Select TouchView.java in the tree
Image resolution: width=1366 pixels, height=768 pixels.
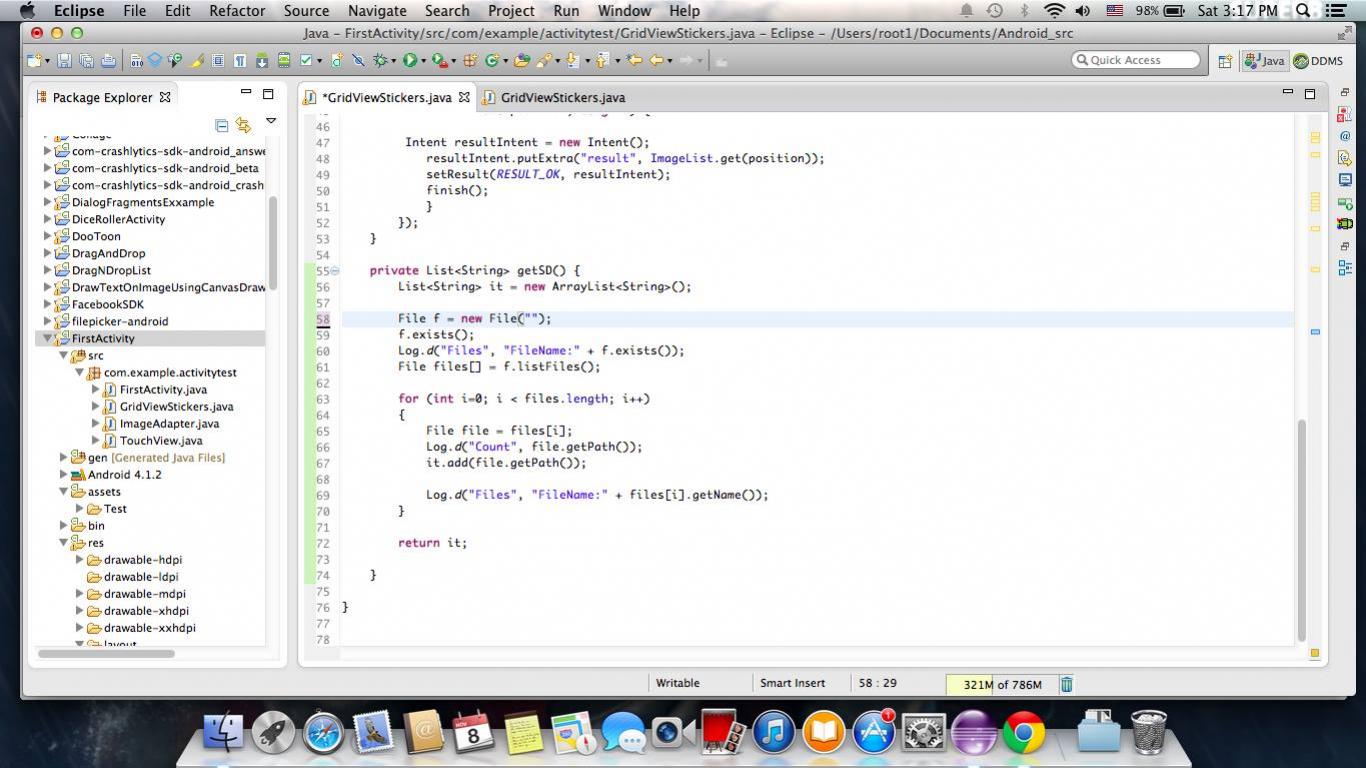coord(161,440)
